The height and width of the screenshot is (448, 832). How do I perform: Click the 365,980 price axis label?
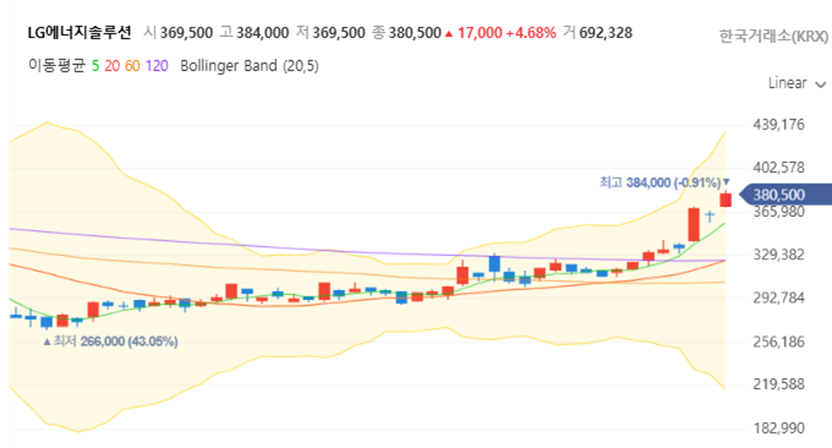click(778, 211)
